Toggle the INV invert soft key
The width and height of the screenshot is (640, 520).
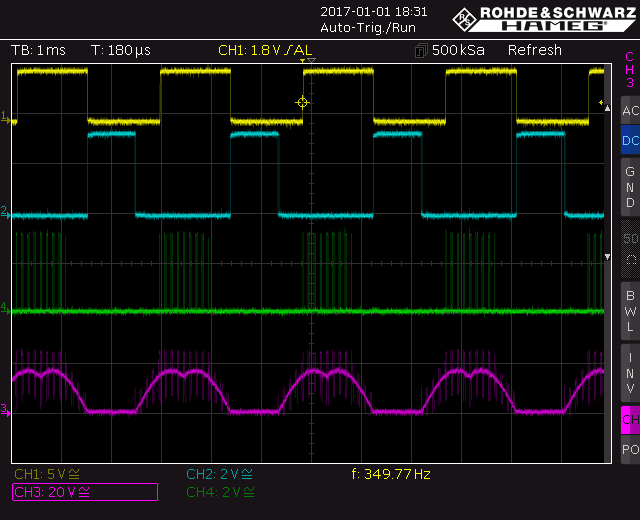[x=631, y=373]
